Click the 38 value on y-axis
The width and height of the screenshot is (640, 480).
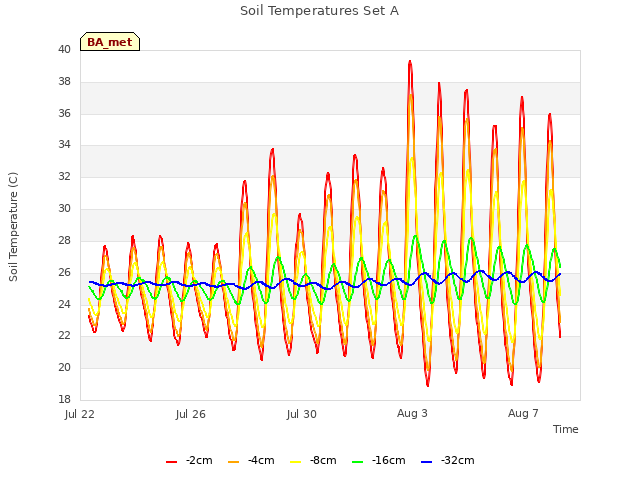(64, 81)
